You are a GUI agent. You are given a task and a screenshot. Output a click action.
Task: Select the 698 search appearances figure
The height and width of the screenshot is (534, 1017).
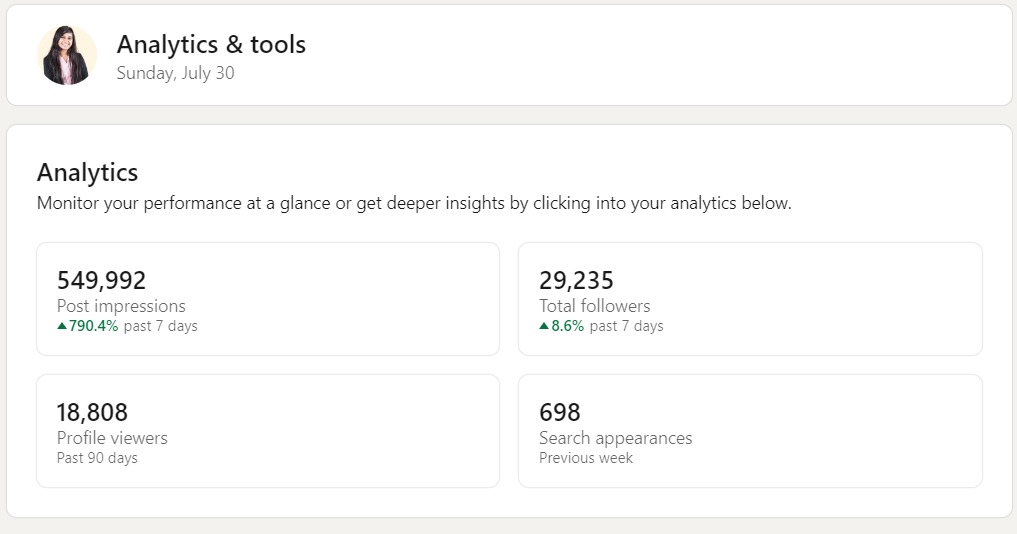point(559,412)
